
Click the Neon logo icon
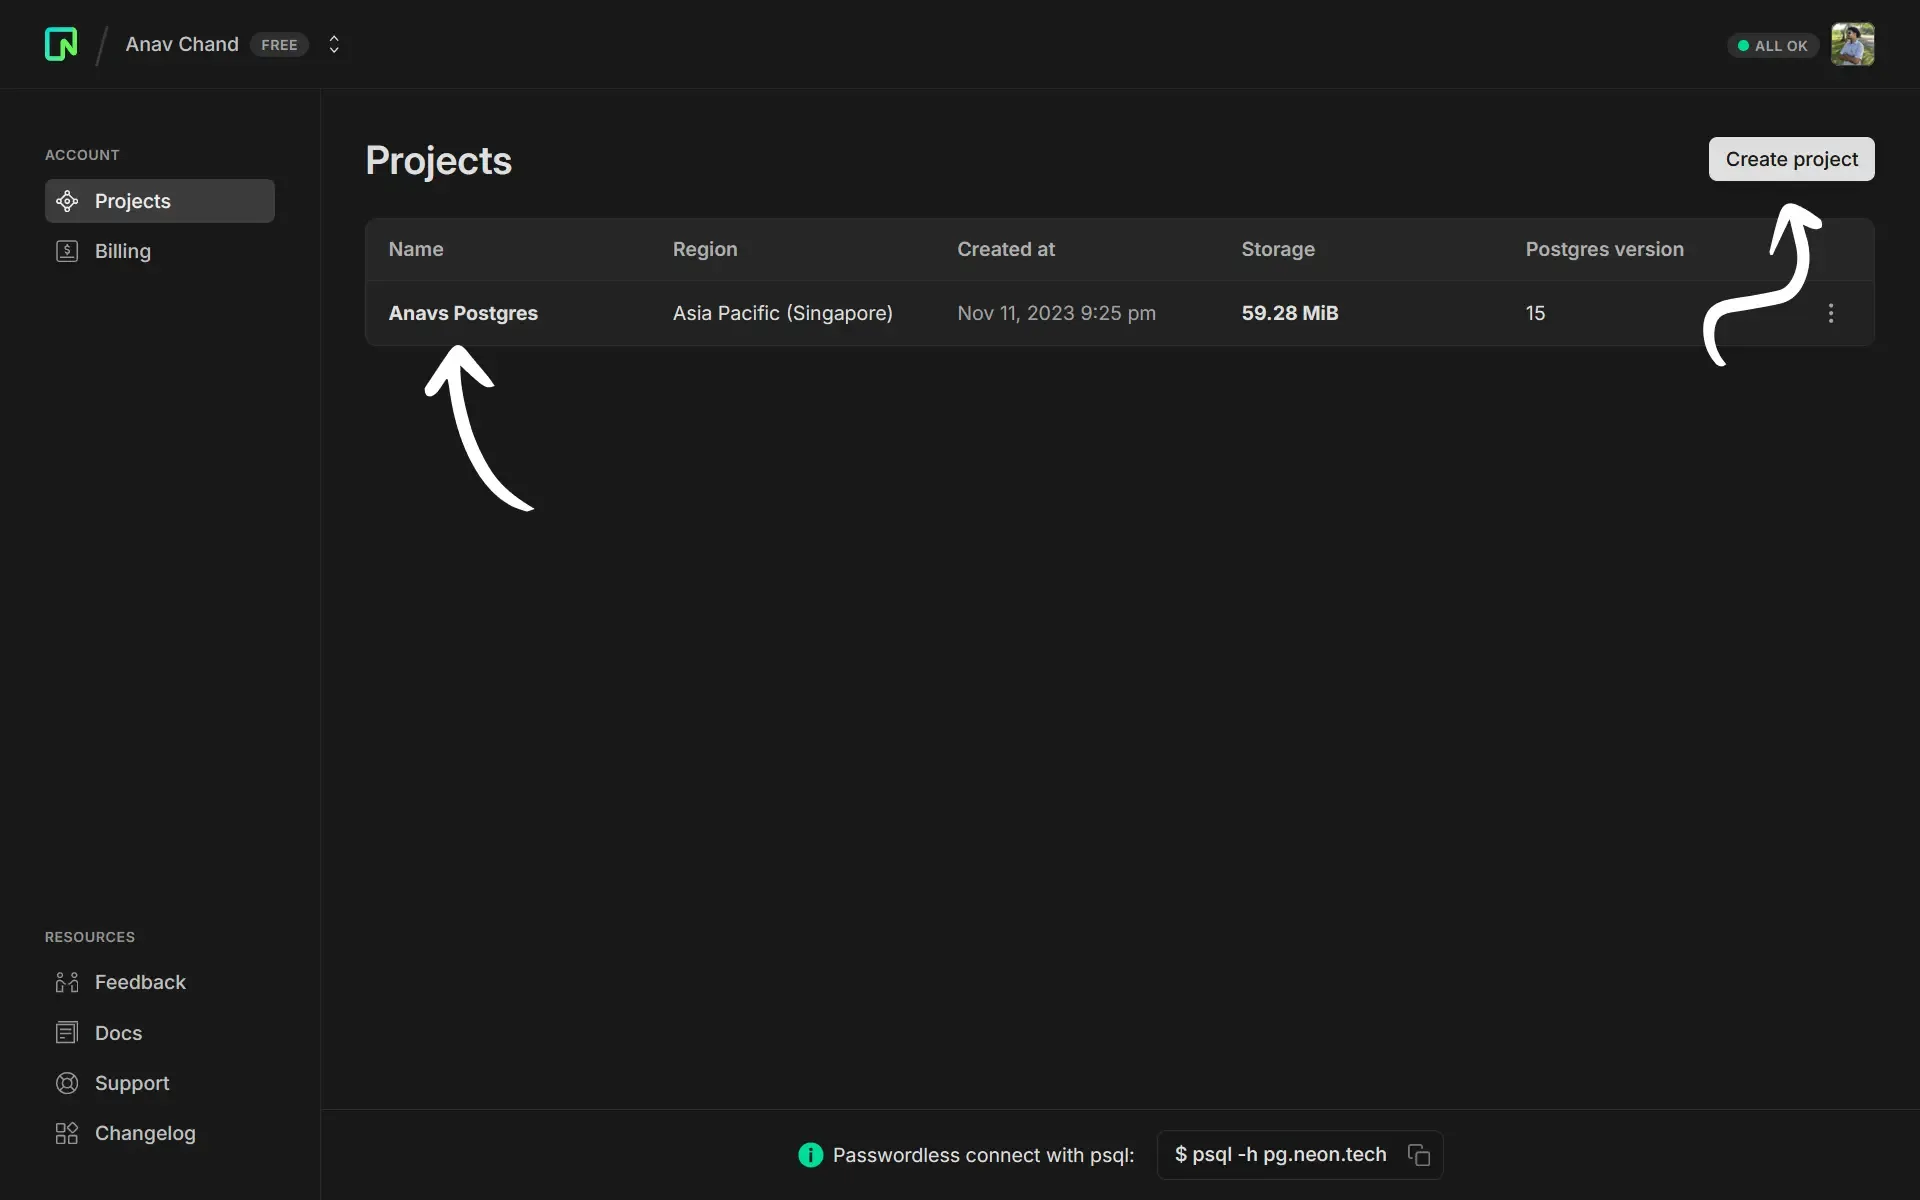click(x=60, y=44)
